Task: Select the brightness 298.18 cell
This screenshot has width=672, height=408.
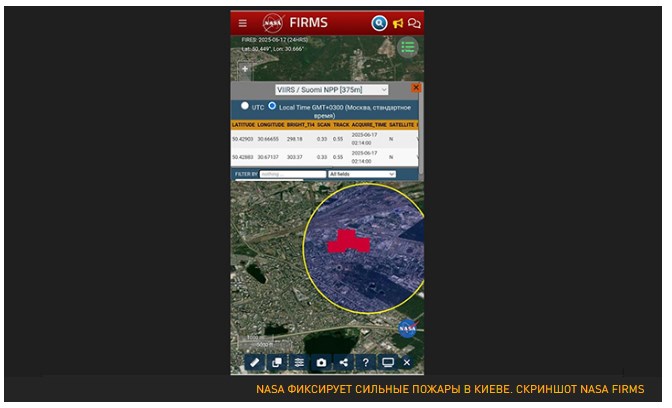Action: [294, 139]
